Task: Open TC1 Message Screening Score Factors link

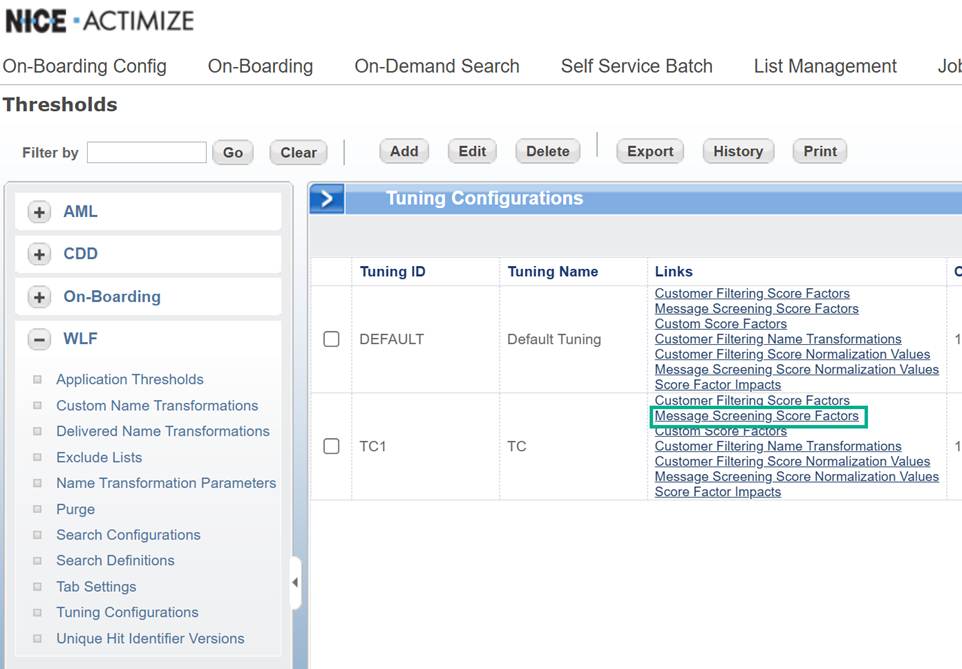Action: [x=756, y=416]
